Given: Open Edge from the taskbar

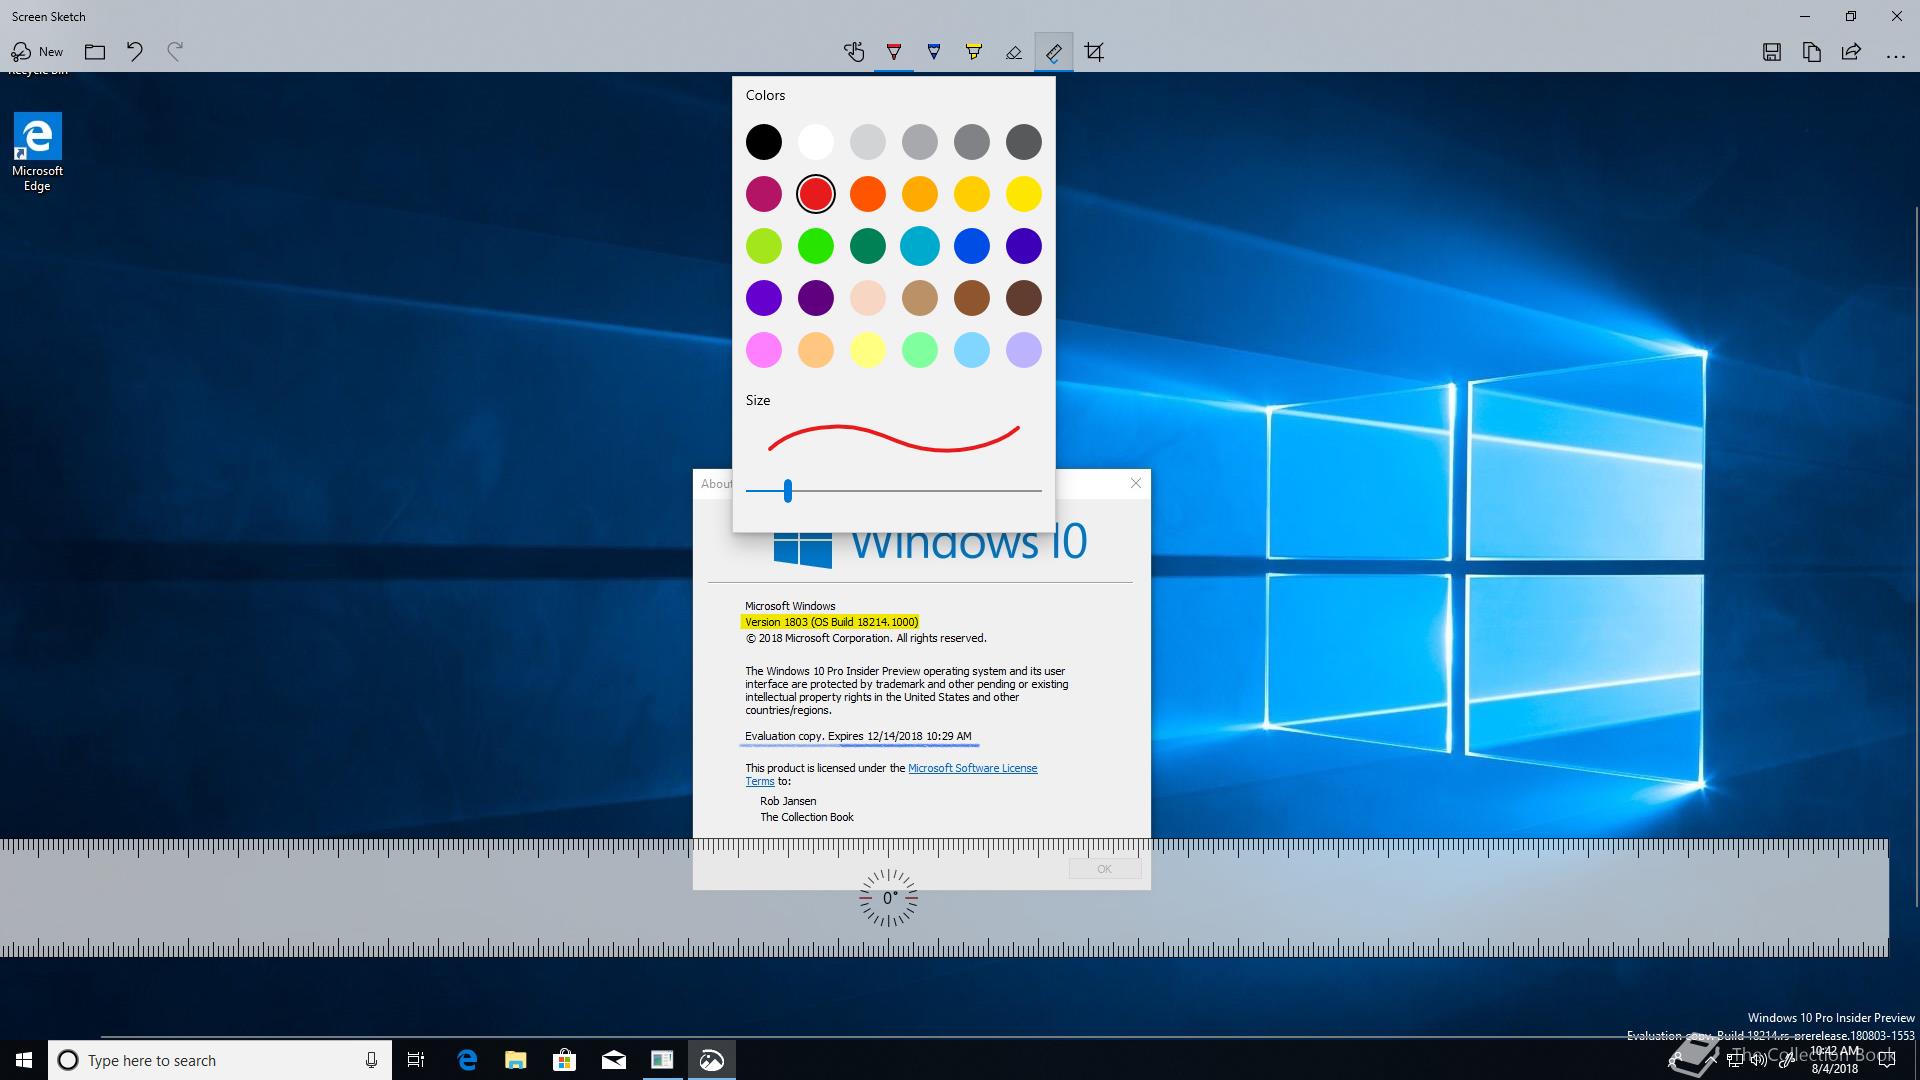Looking at the screenshot, I should coord(467,1060).
